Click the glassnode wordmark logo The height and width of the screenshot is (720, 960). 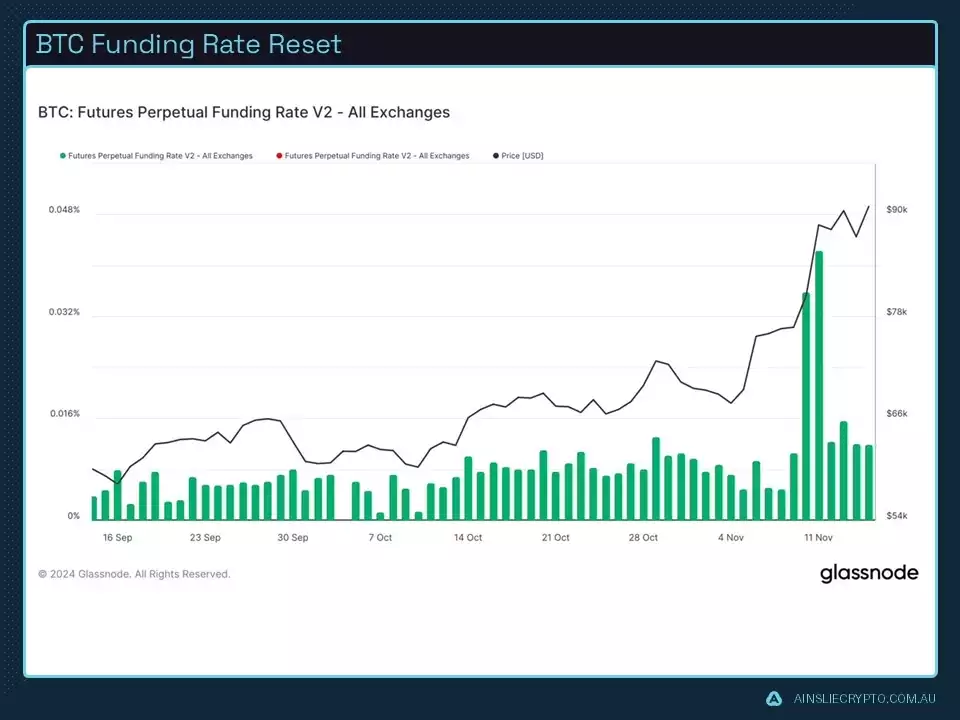coord(868,573)
